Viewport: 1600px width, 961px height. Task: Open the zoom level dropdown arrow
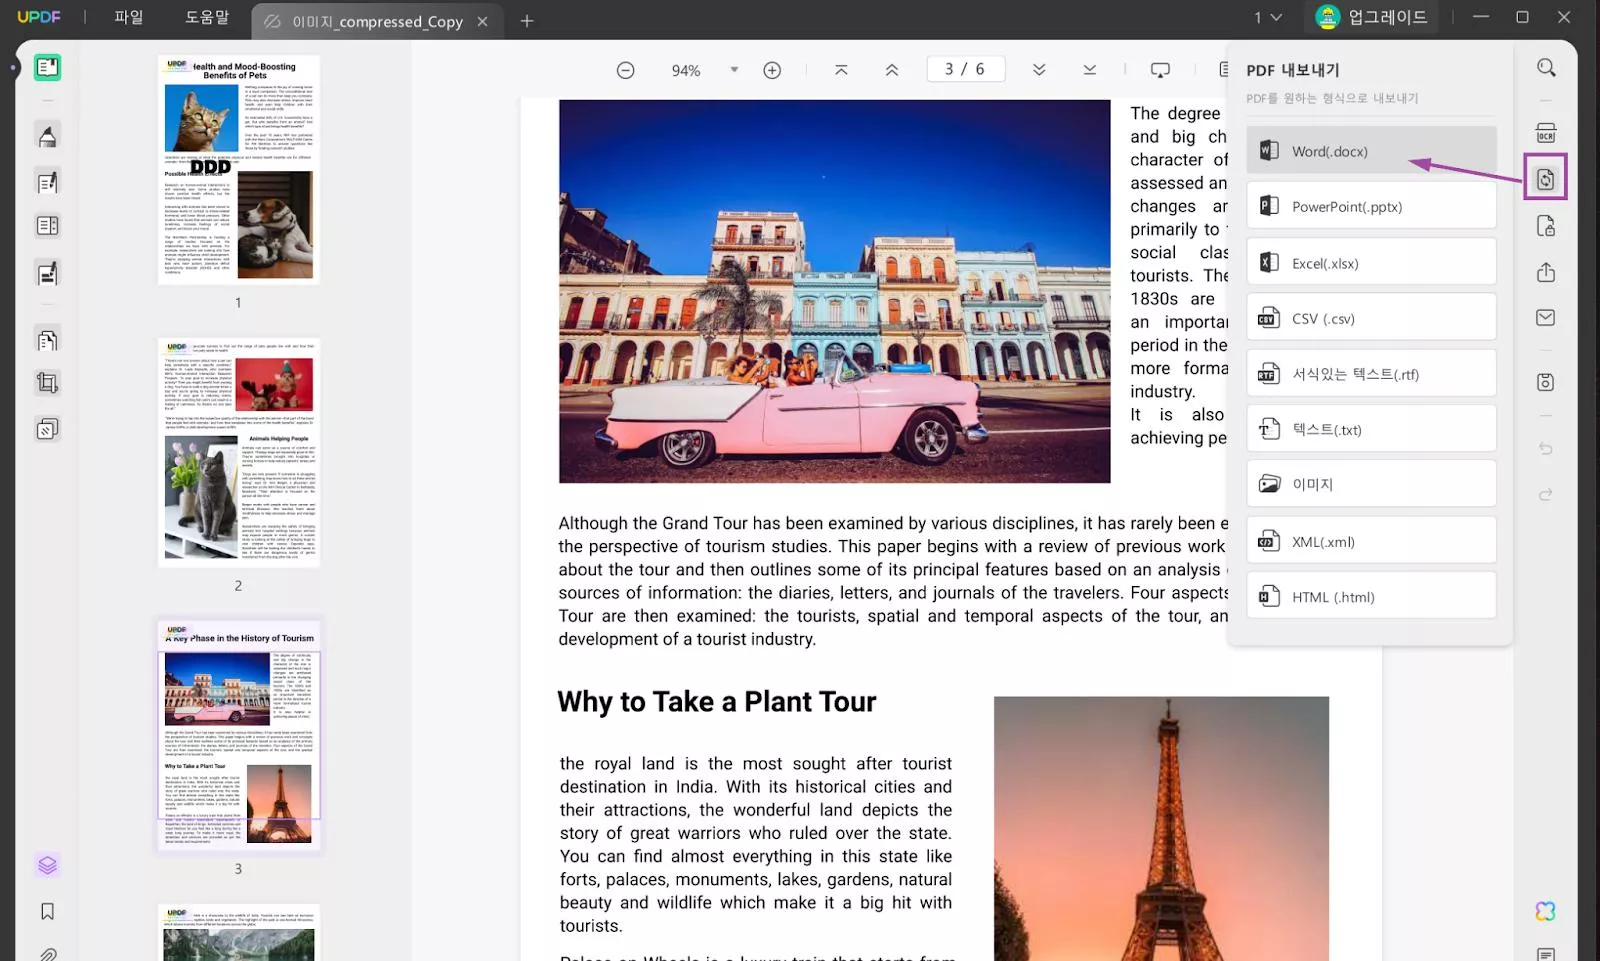tap(734, 70)
